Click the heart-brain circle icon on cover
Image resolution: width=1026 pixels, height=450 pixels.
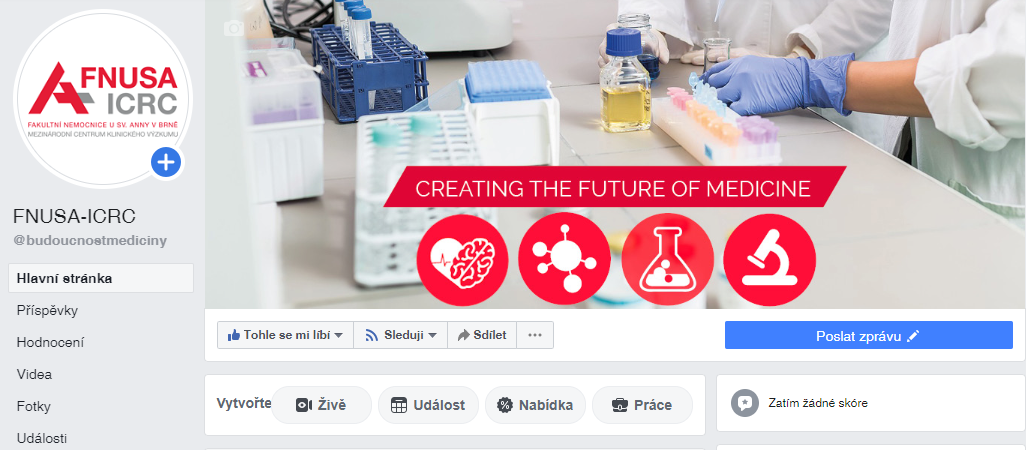[462, 259]
